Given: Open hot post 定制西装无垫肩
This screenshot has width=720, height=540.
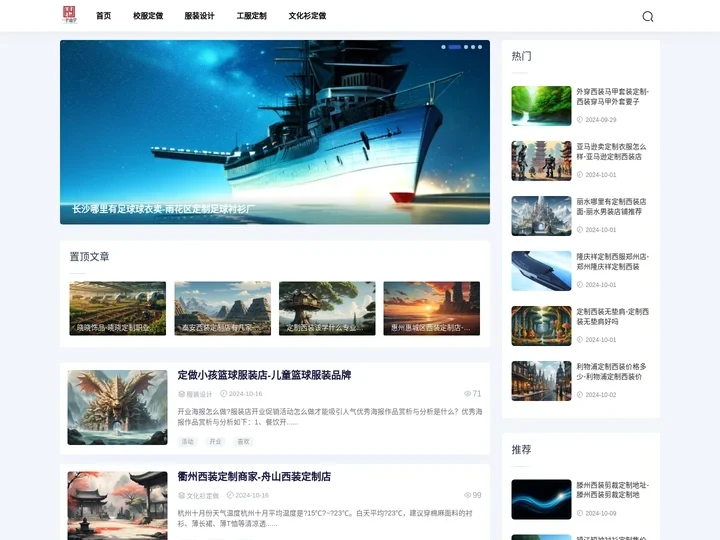Looking at the screenshot, I should click(x=613, y=316).
